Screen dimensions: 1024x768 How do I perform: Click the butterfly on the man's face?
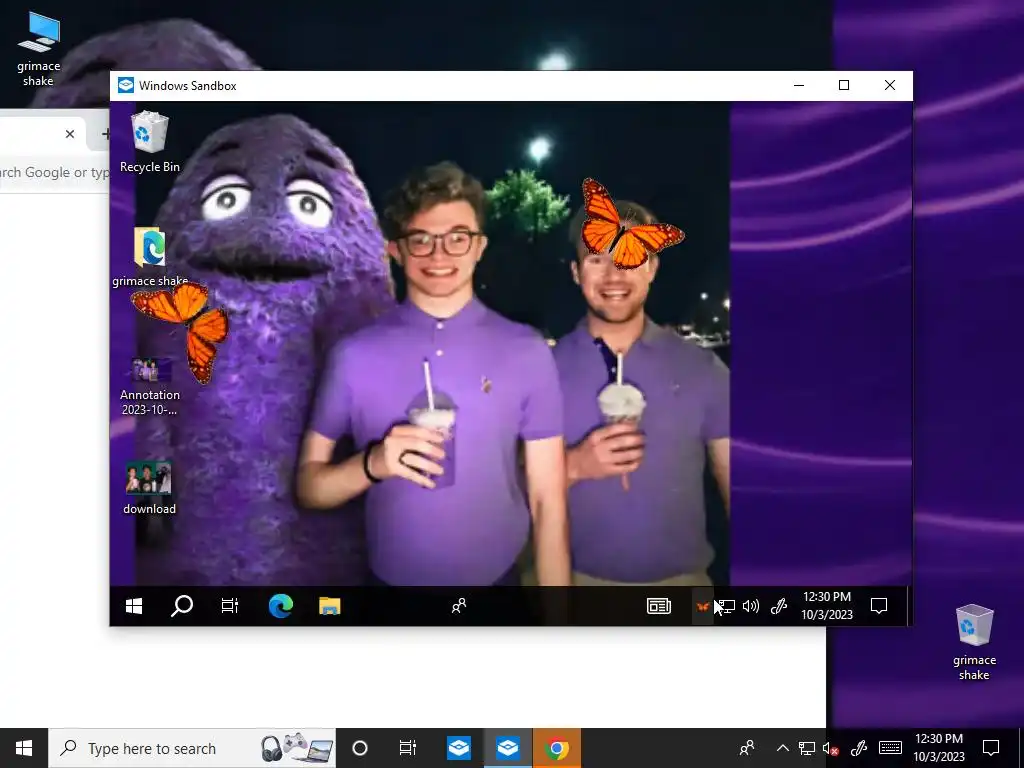[631, 224]
